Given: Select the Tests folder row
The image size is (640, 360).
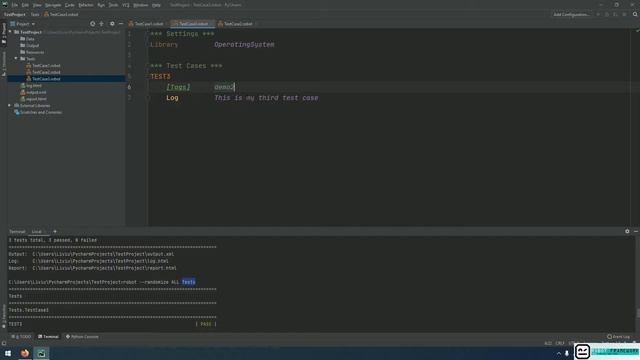Looking at the screenshot, I should (x=67, y=59).
